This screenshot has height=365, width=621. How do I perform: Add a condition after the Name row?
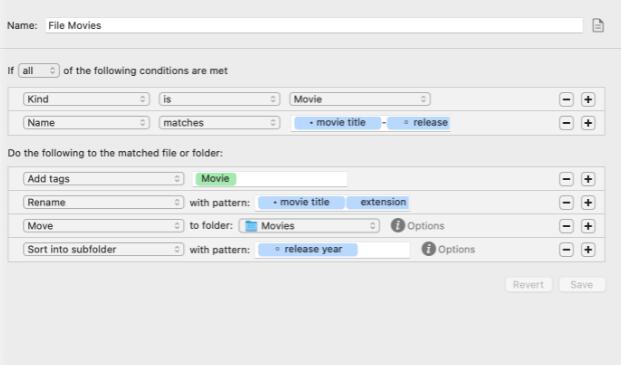tap(588, 123)
